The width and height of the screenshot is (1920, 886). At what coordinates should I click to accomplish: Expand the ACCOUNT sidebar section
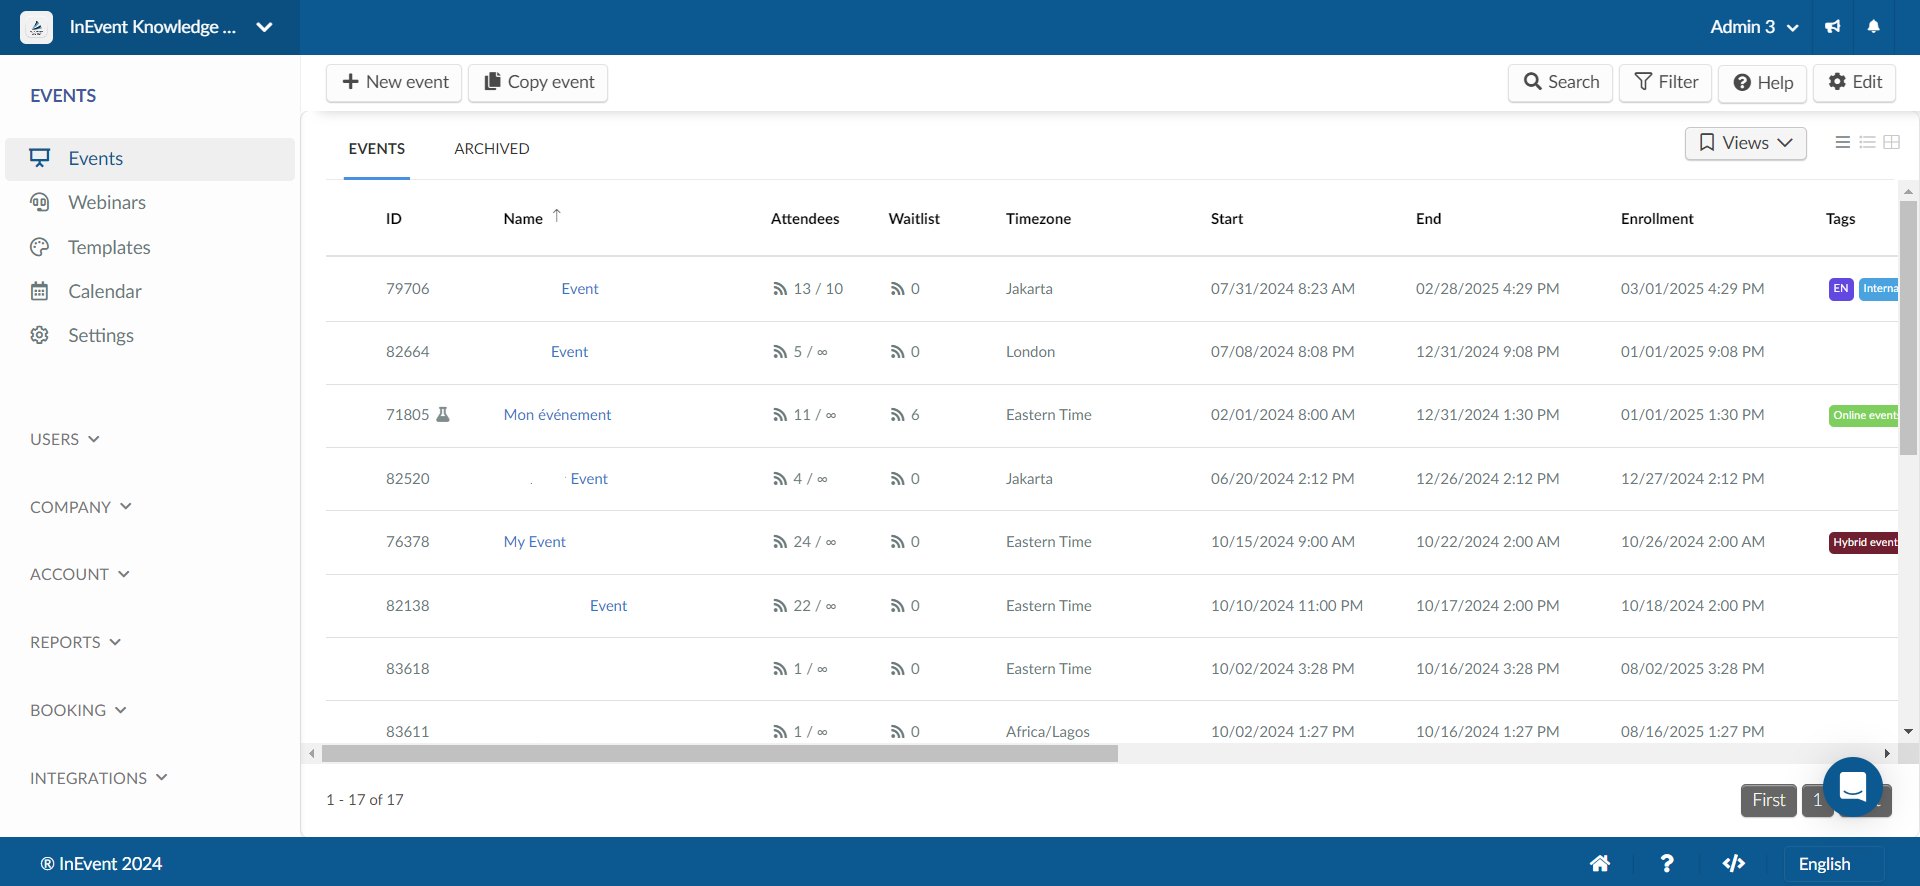coord(80,574)
